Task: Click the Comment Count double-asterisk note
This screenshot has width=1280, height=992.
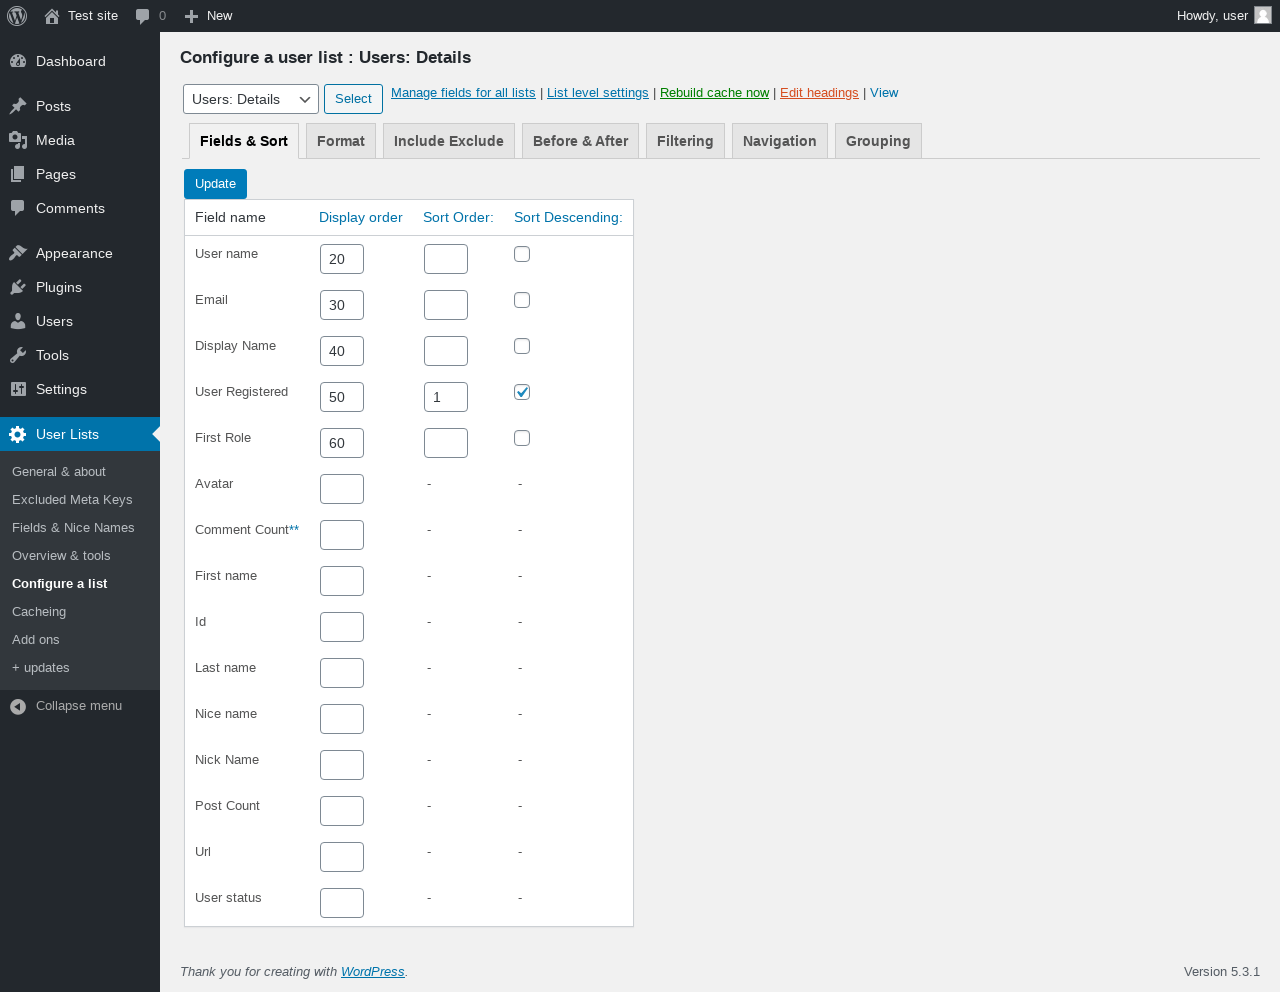Action: pyautogui.click(x=294, y=529)
